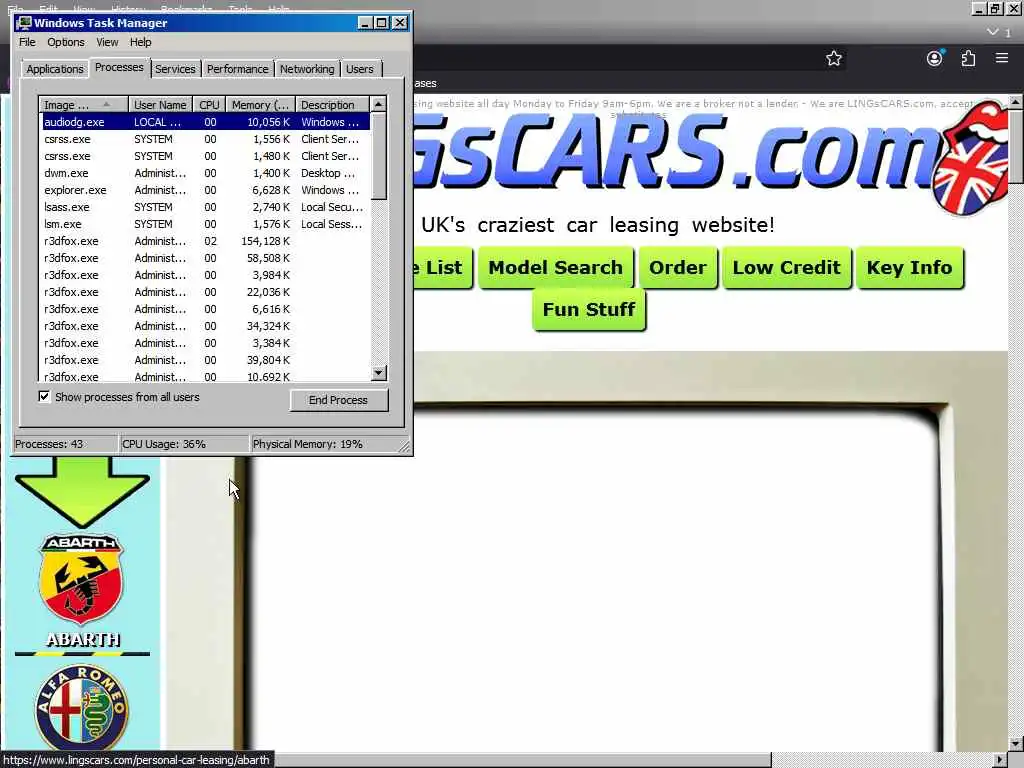
Task: Sort processes by Memory column
Action: coord(260,104)
